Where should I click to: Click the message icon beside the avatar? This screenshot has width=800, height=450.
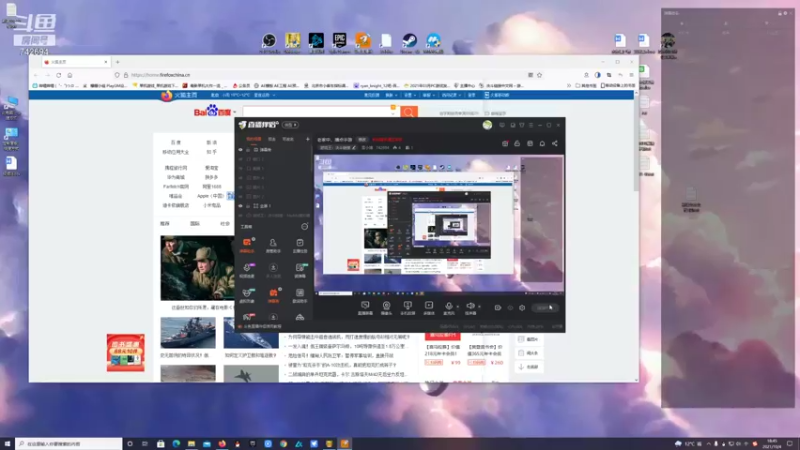tap(502, 125)
